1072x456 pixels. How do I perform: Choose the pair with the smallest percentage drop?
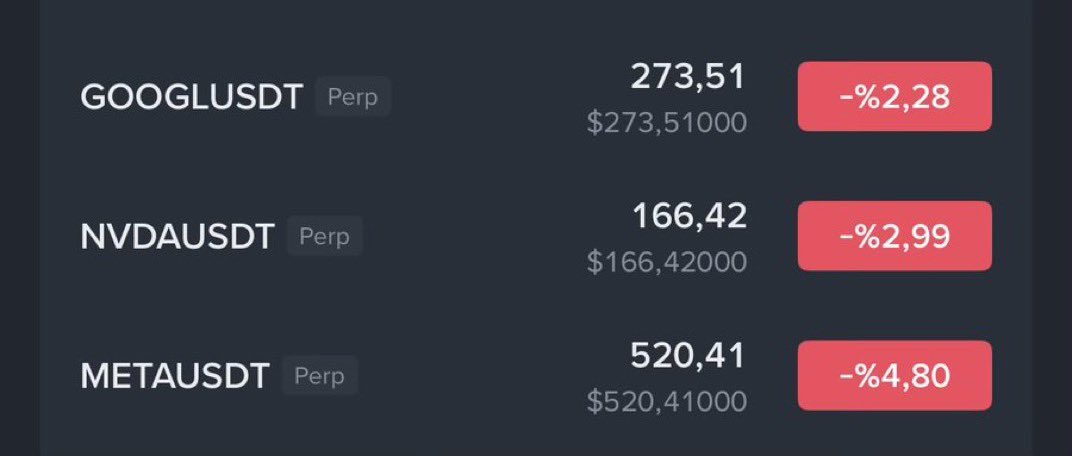(x=191, y=98)
